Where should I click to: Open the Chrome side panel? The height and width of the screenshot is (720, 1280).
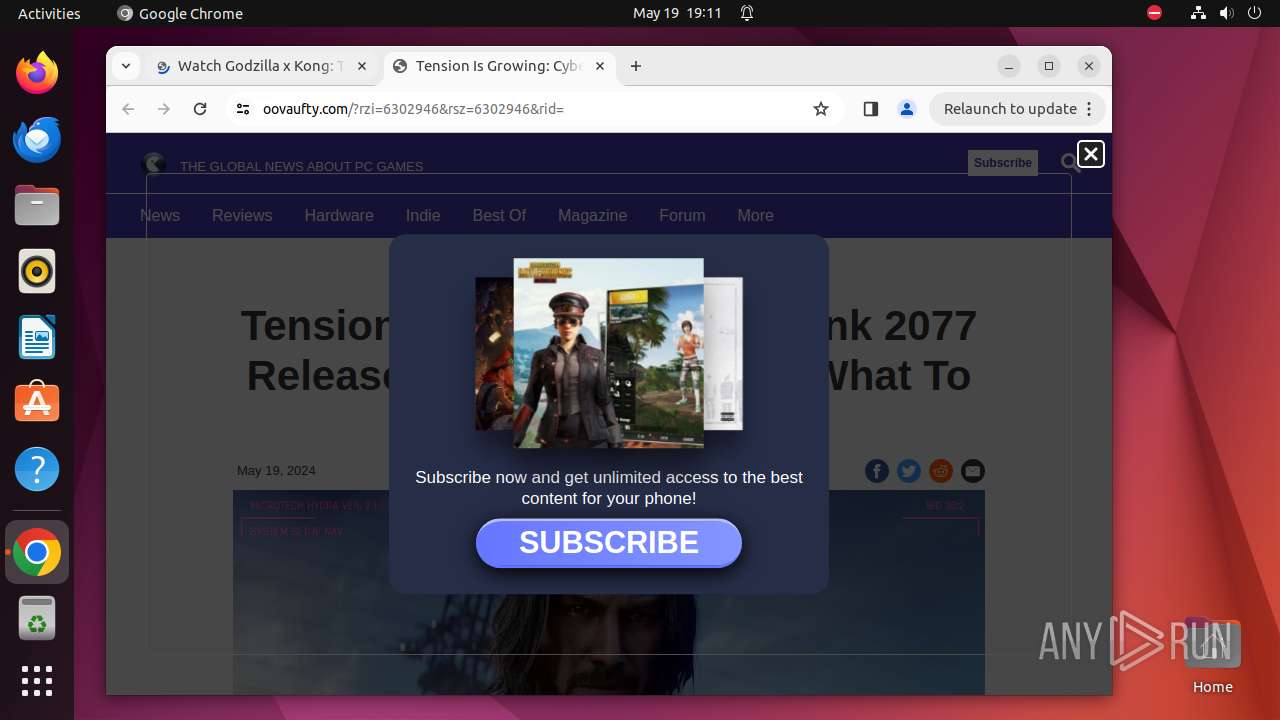point(870,109)
